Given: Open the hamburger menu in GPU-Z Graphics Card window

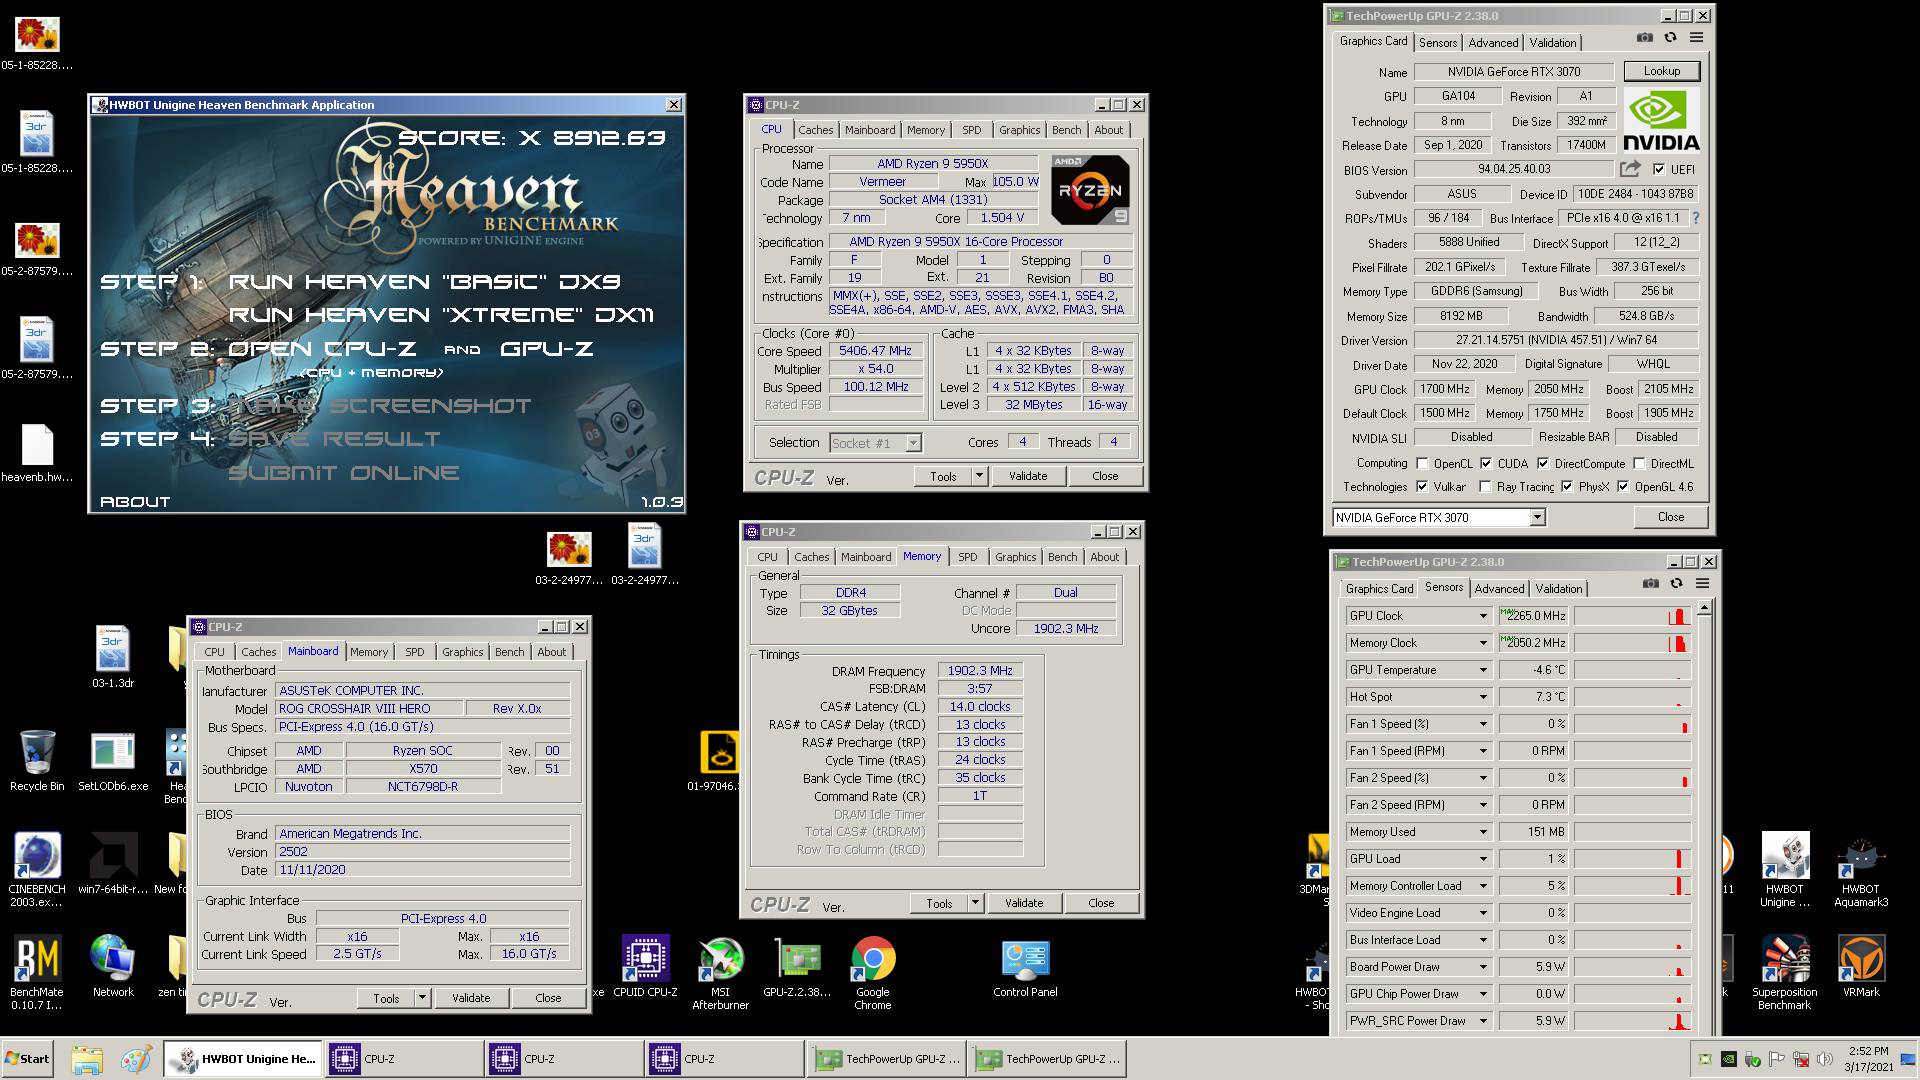Looking at the screenshot, I should (x=1696, y=38).
